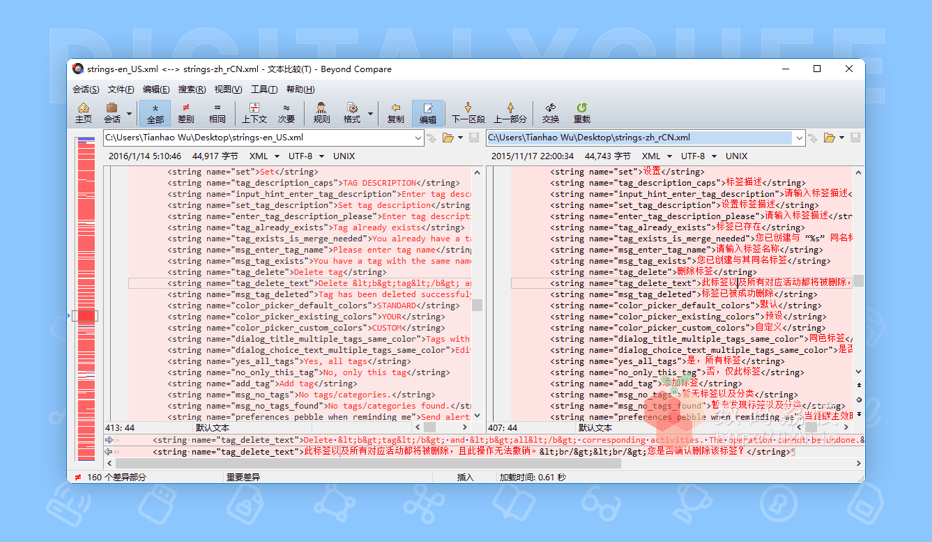Click the right pane open-folder icon

pyautogui.click(x=829, y=138)
